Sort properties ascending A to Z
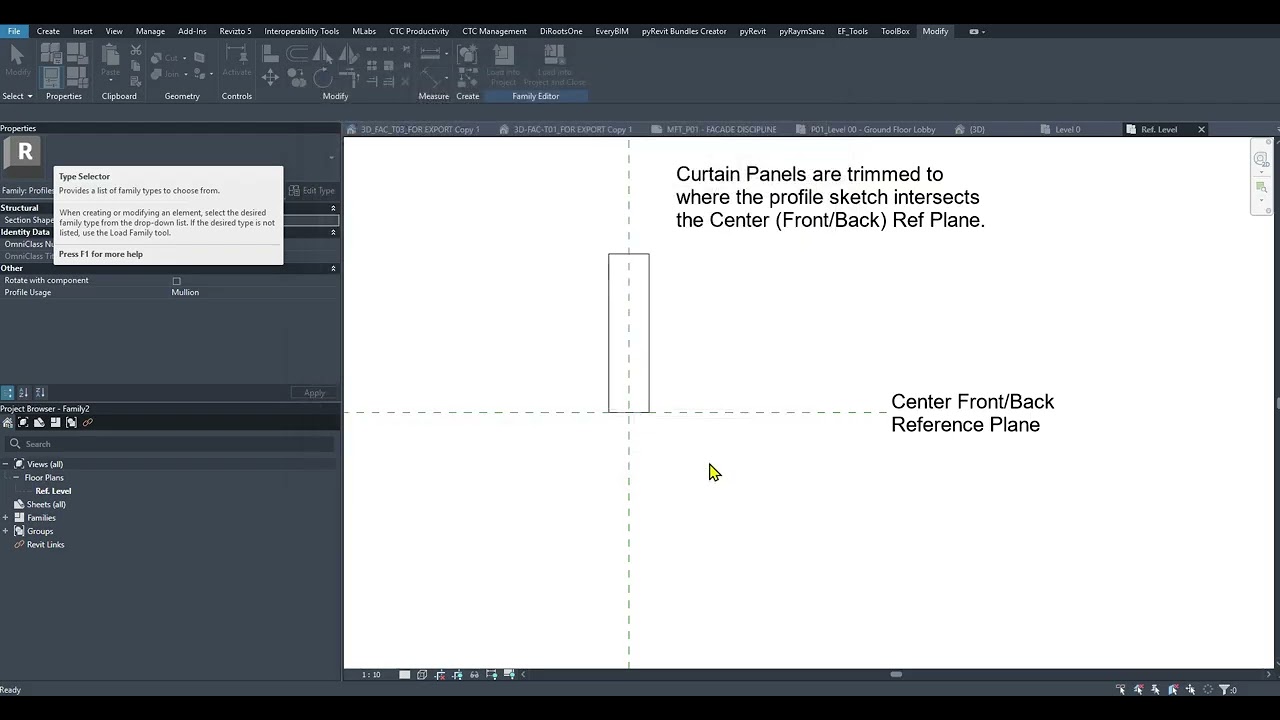1280x720 pixels. click(24, 393)
